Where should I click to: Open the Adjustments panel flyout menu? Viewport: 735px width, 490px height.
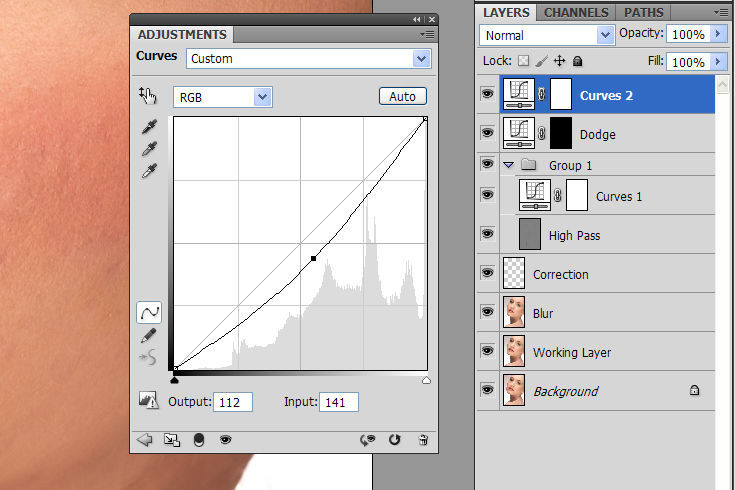point(428,34)
